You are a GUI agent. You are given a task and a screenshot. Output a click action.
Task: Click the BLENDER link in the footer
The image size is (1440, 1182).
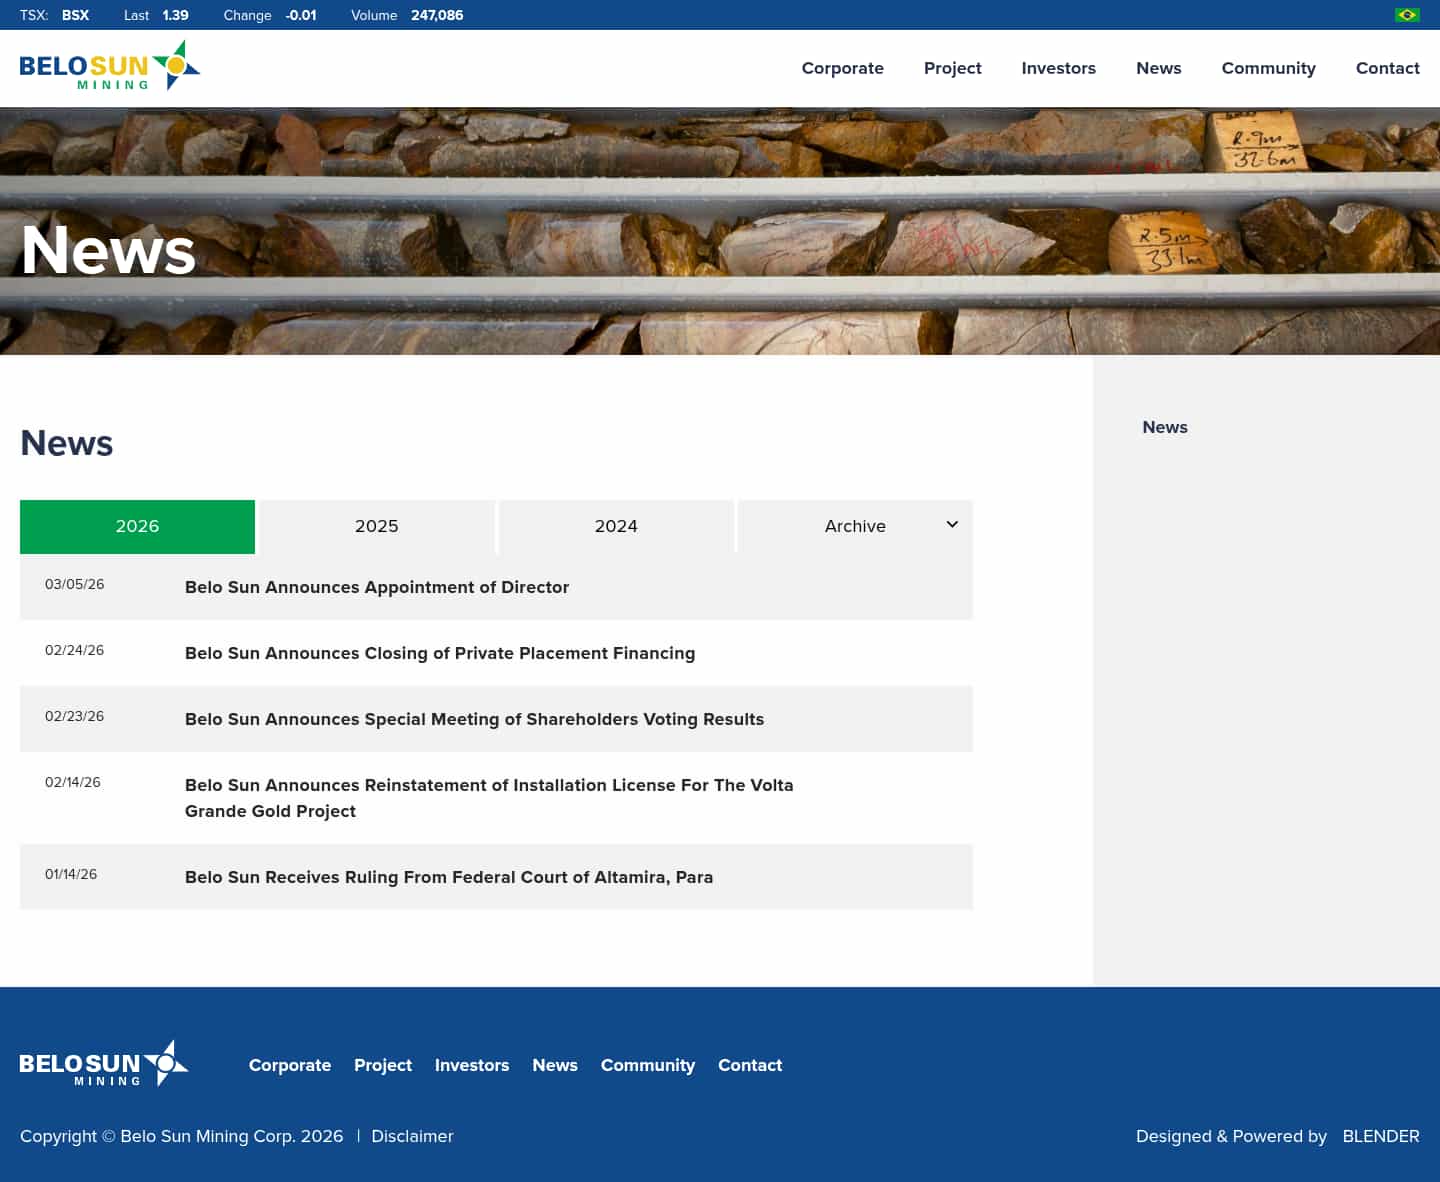click(x=1380, y=1136)
